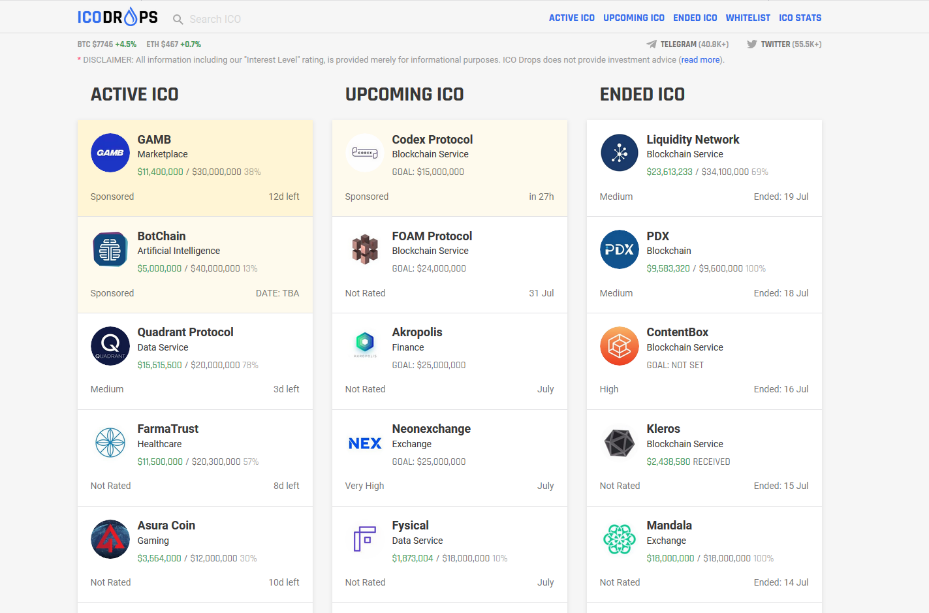Click the '12d left' label on GAMB

pos(284,196)
